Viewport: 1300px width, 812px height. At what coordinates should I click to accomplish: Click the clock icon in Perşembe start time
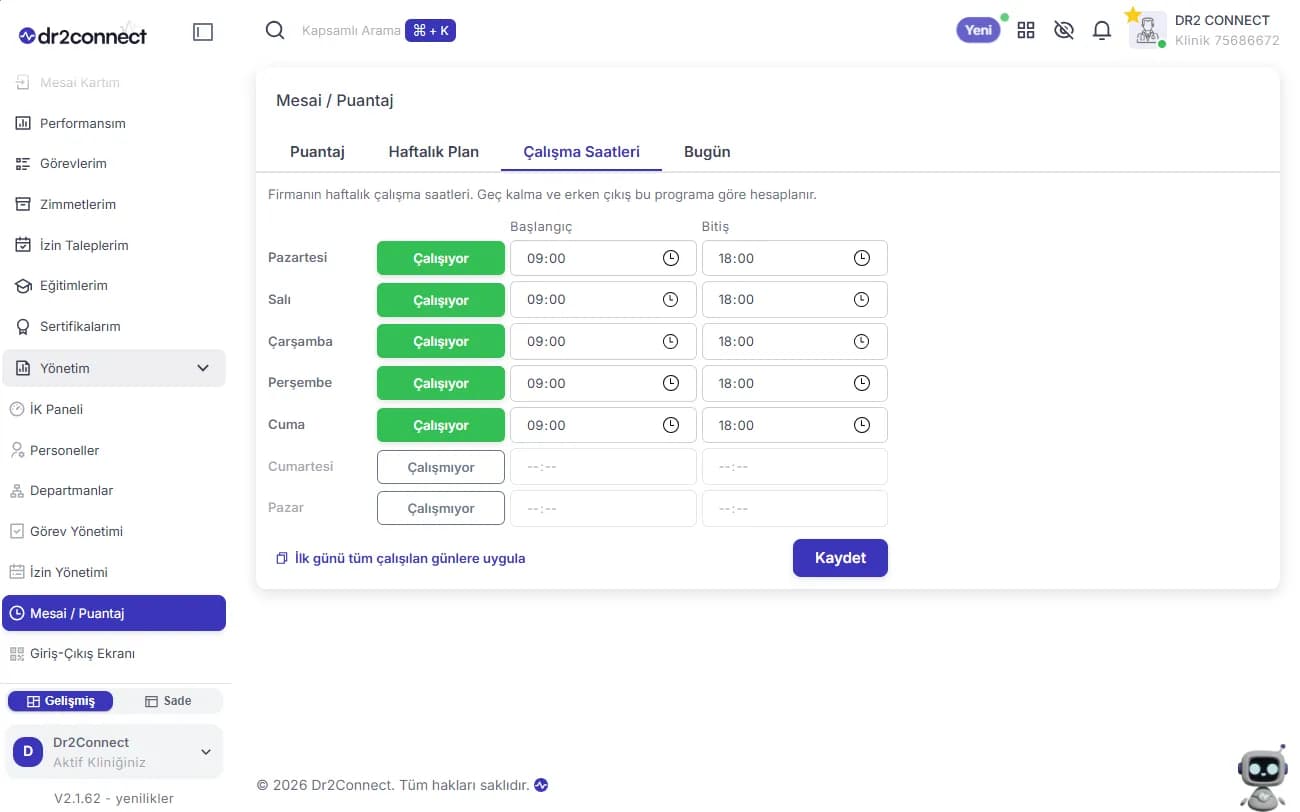point(671,383)
